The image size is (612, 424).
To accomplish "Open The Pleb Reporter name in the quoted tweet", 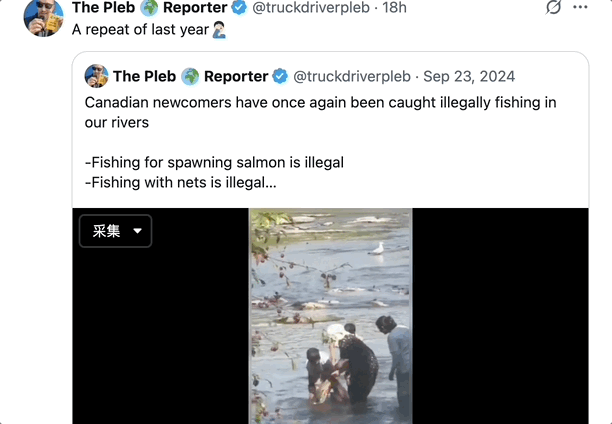I will [190, 76].
